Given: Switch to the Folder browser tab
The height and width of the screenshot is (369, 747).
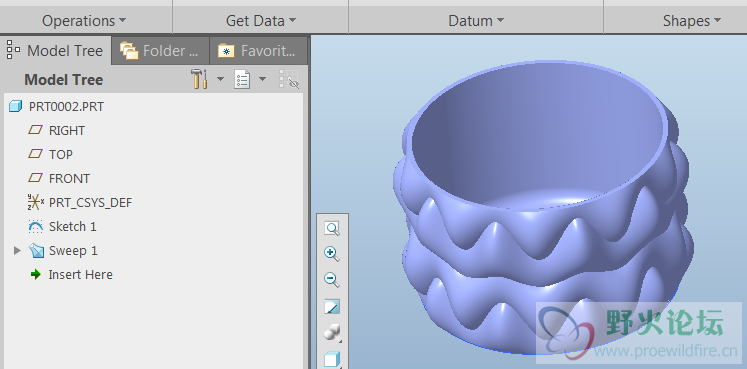Looking at the screenshot, I should (160, 50).
